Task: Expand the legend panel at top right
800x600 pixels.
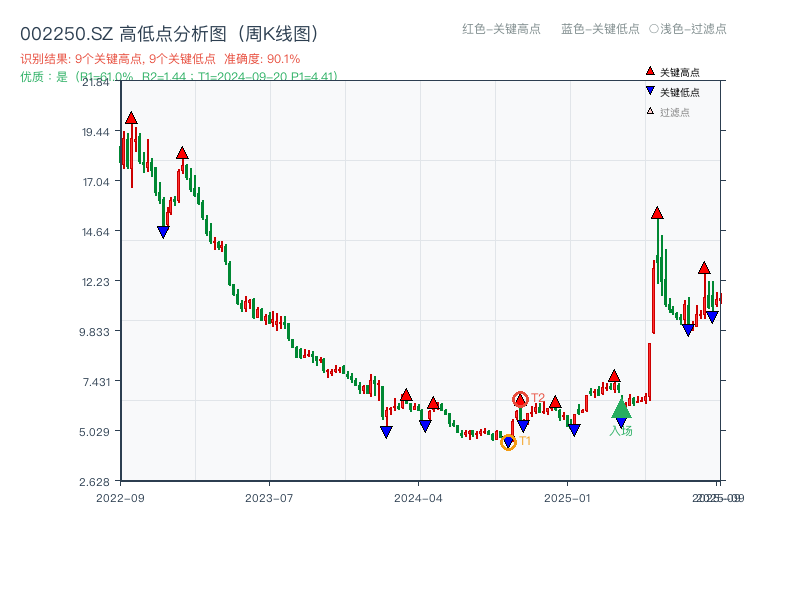Action: (684, 90)
